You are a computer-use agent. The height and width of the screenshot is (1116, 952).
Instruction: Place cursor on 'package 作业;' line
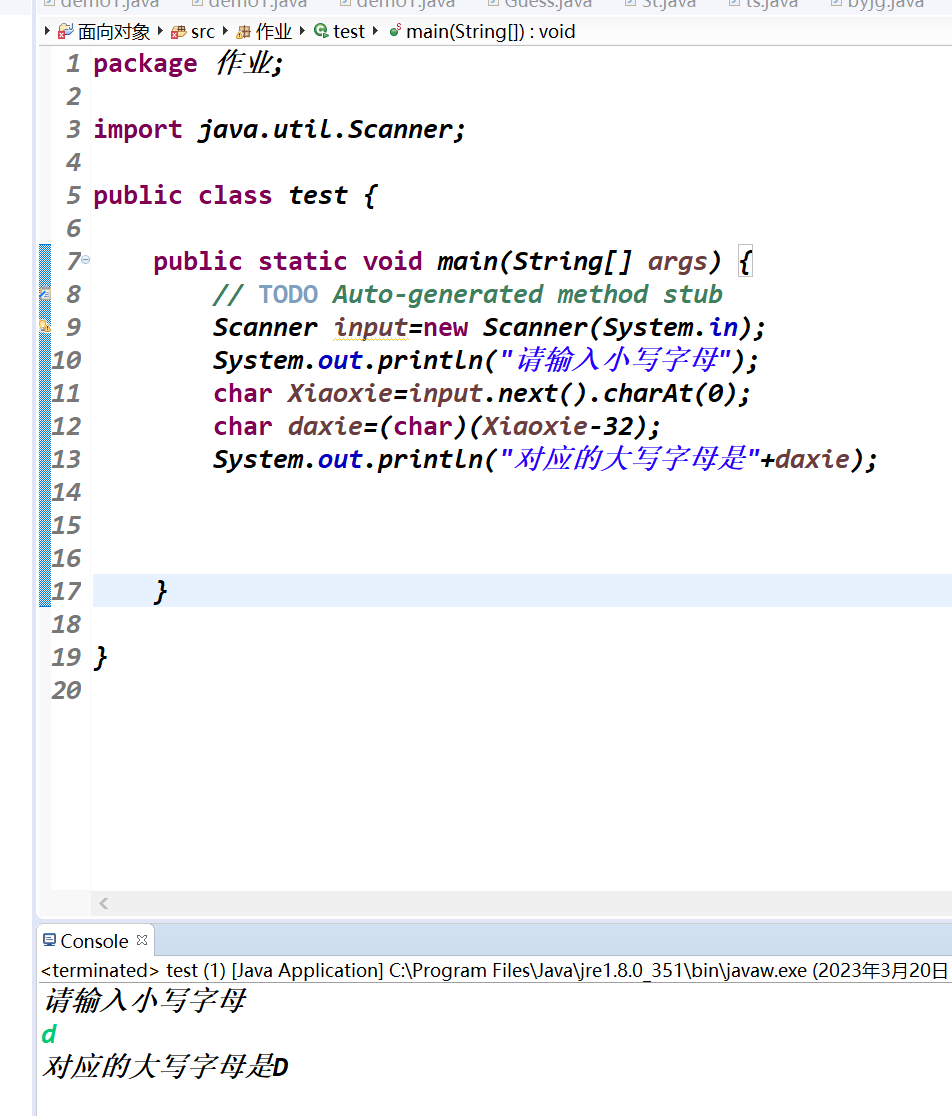tap(189, 63)
